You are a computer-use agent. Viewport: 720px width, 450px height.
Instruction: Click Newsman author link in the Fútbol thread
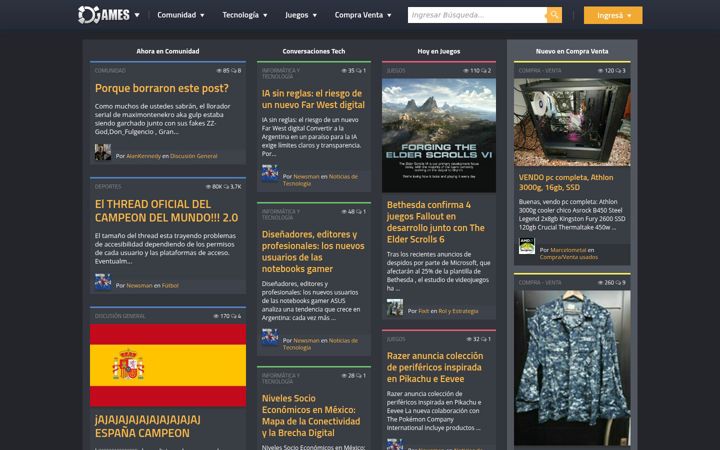(x=139, y=286)
